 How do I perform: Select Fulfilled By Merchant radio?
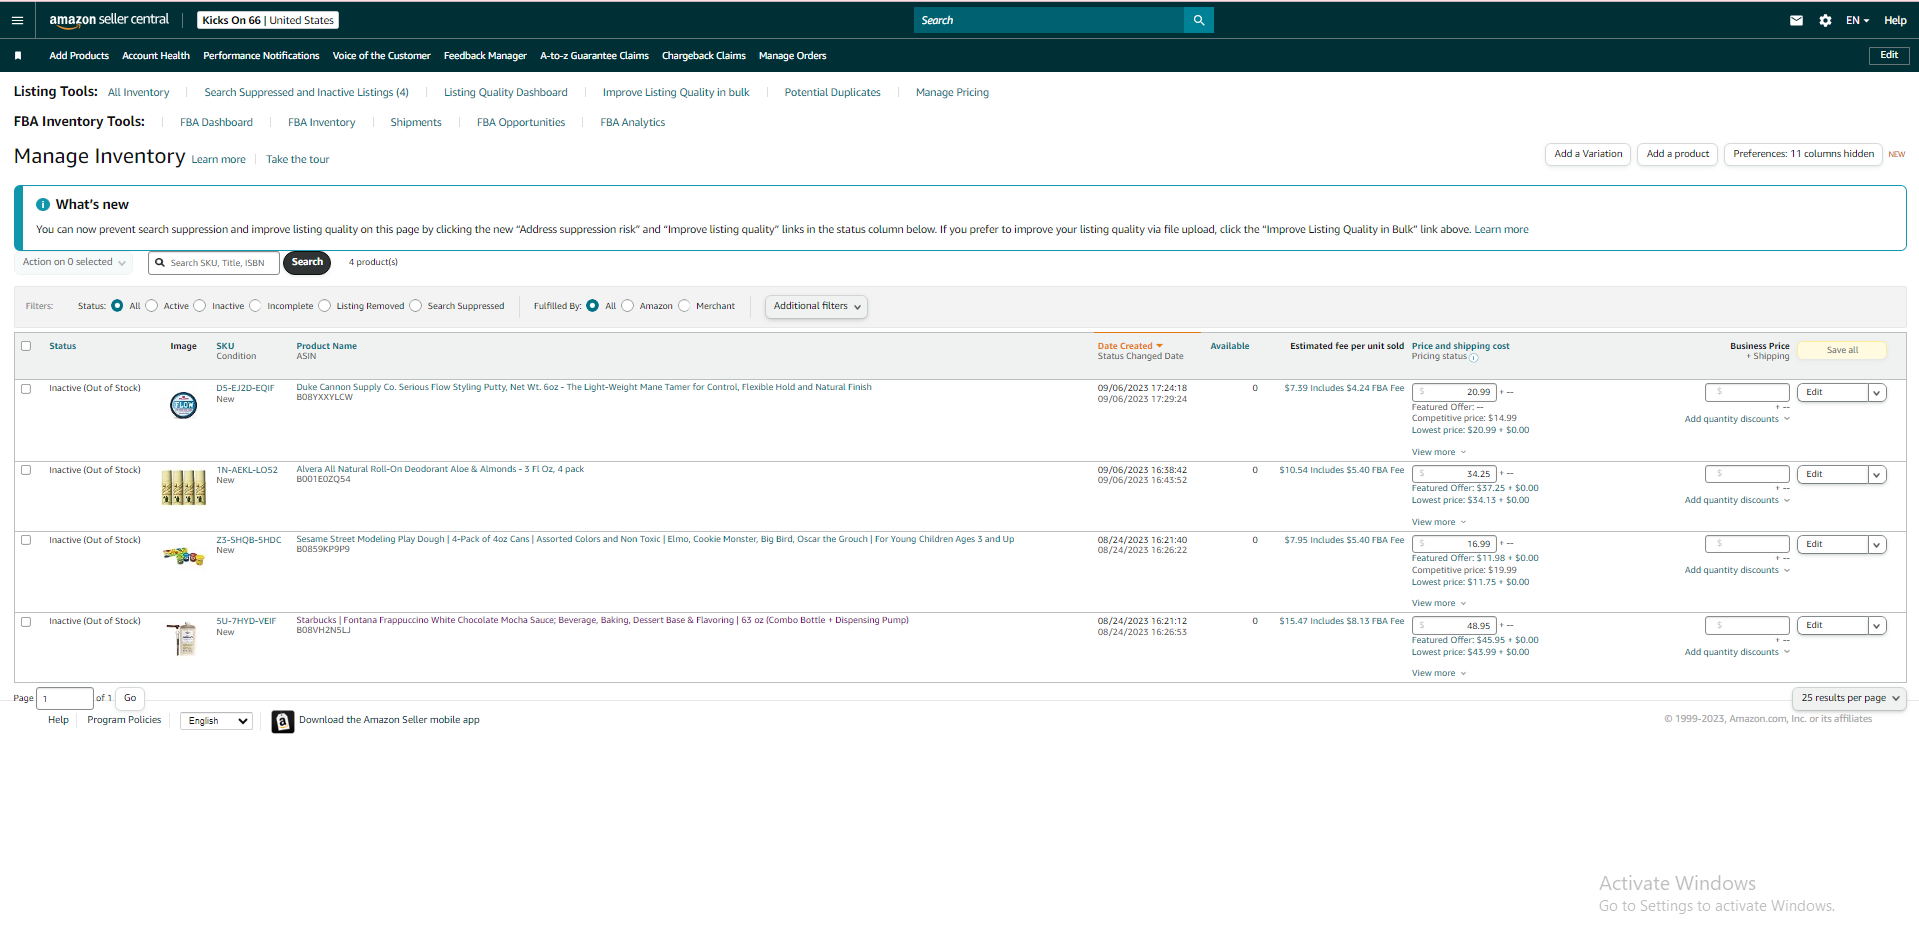(684, 306)
